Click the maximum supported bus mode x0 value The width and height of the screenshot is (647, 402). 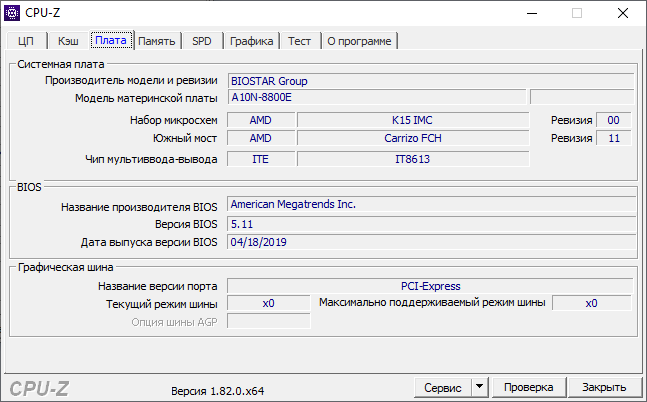592,303
